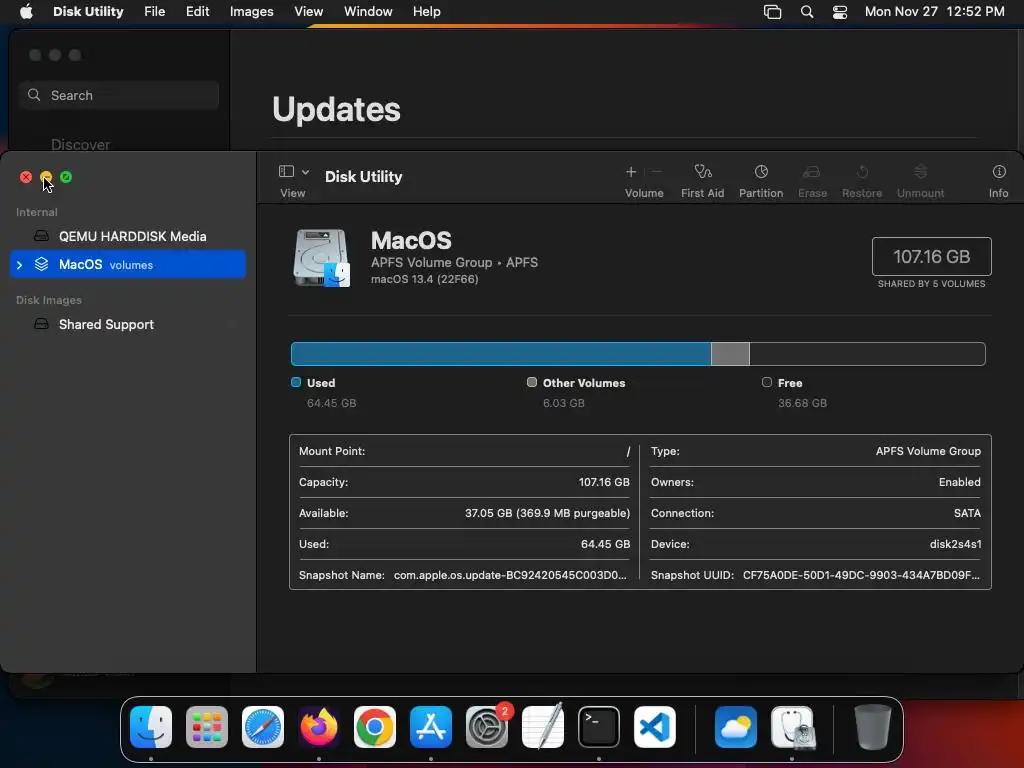Open Finder from the Dock

[151, 727]
